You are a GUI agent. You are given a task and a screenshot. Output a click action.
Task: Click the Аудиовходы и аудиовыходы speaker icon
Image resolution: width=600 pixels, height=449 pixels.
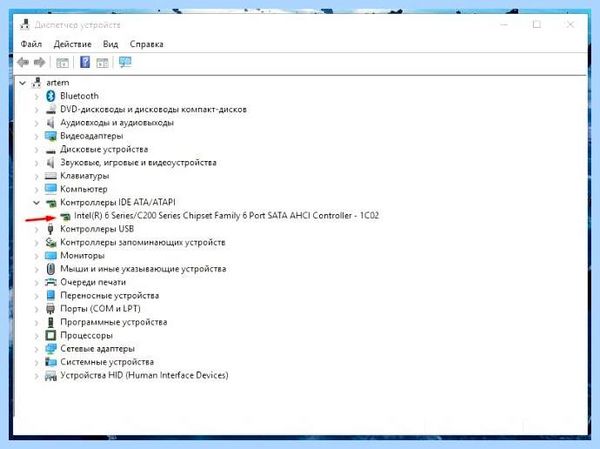pos(50,122)
